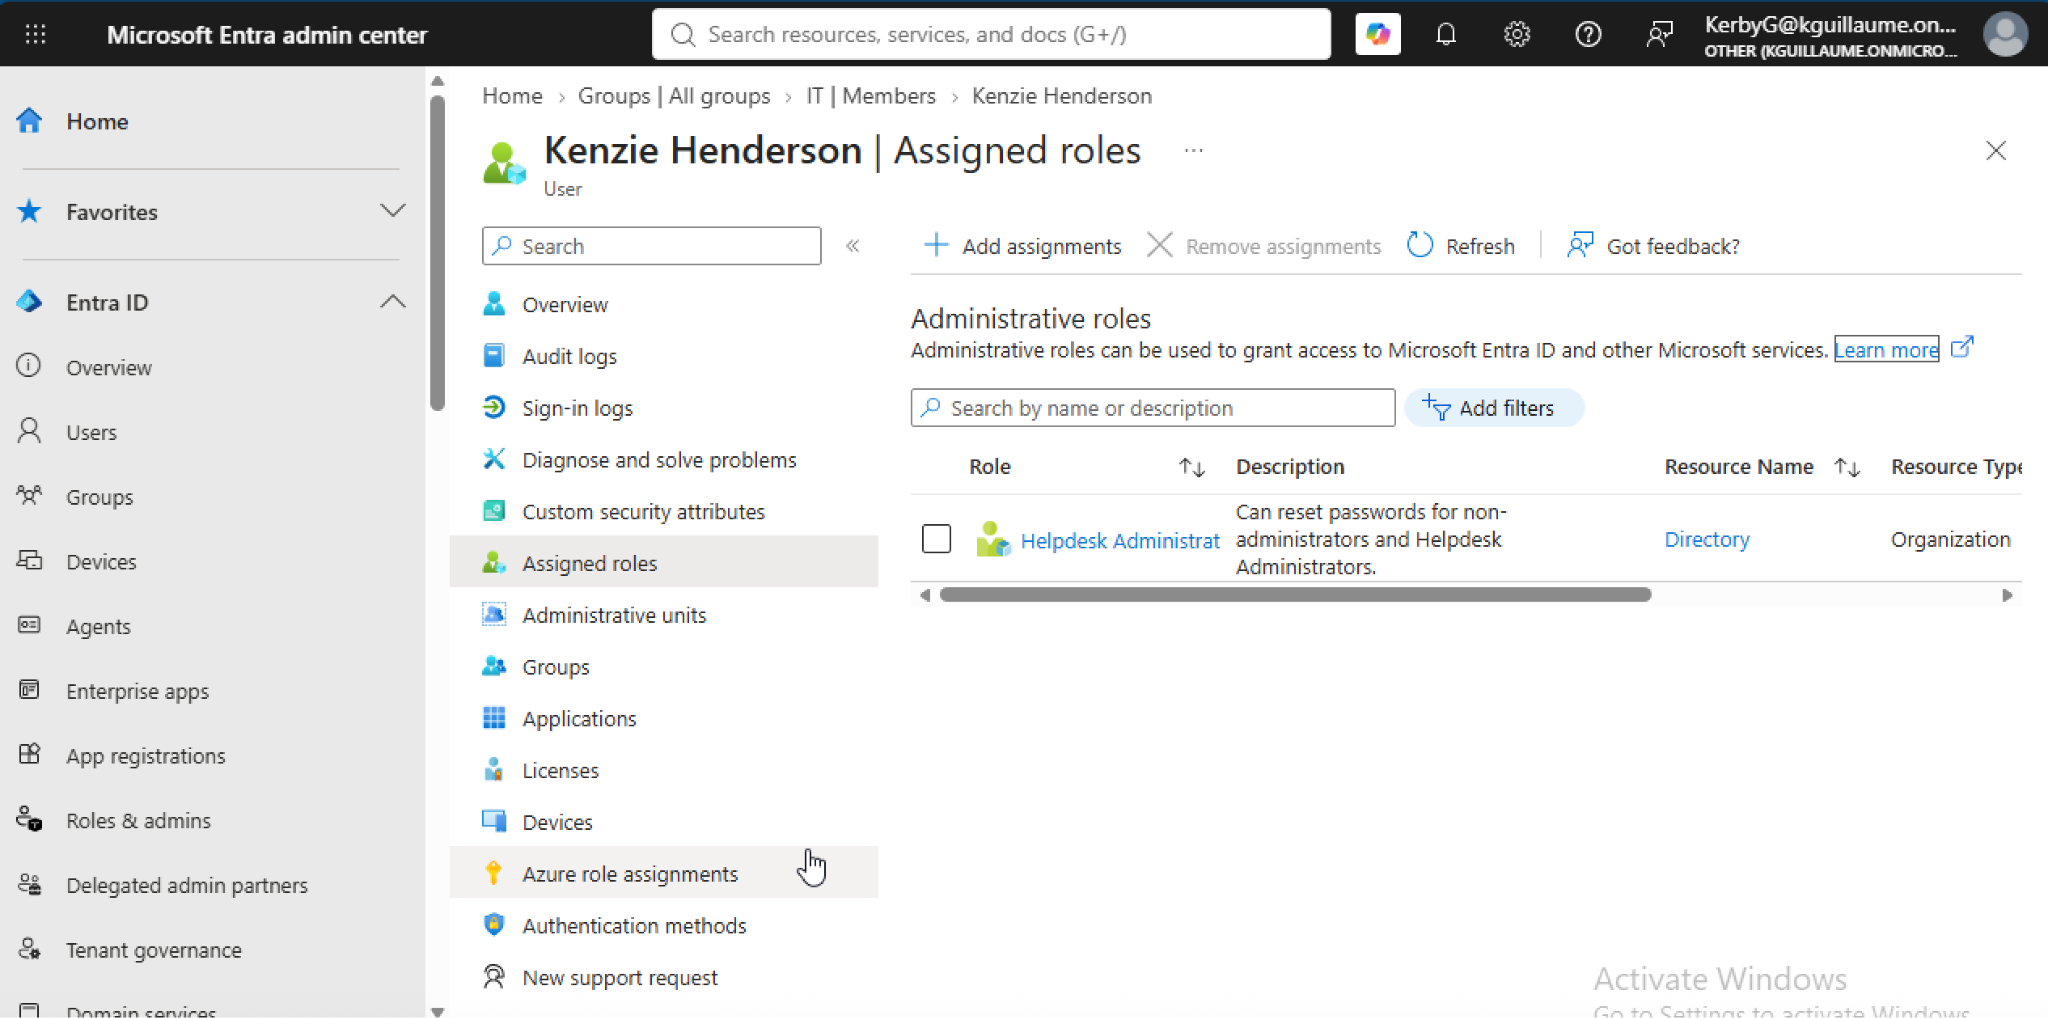Click Add assignments button

1022,246
